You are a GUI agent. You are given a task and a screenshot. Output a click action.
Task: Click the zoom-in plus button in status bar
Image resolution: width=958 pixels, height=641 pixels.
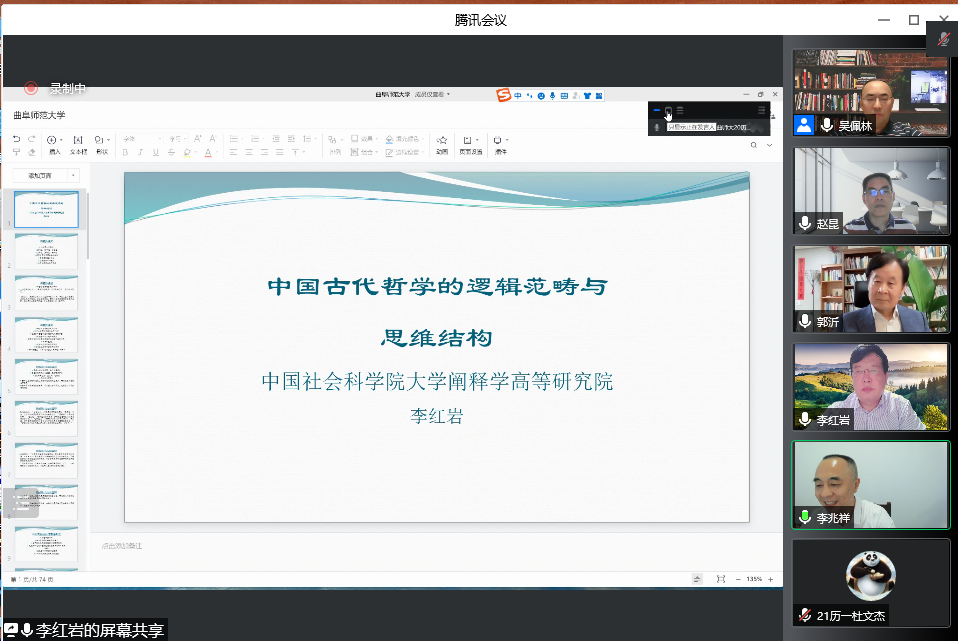pos(770,579)
